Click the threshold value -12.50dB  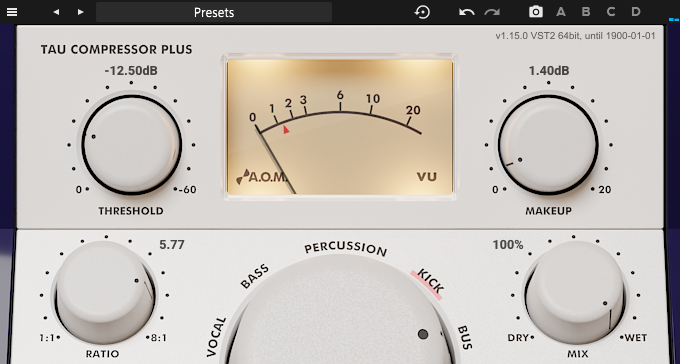click(x=131, y=71)
